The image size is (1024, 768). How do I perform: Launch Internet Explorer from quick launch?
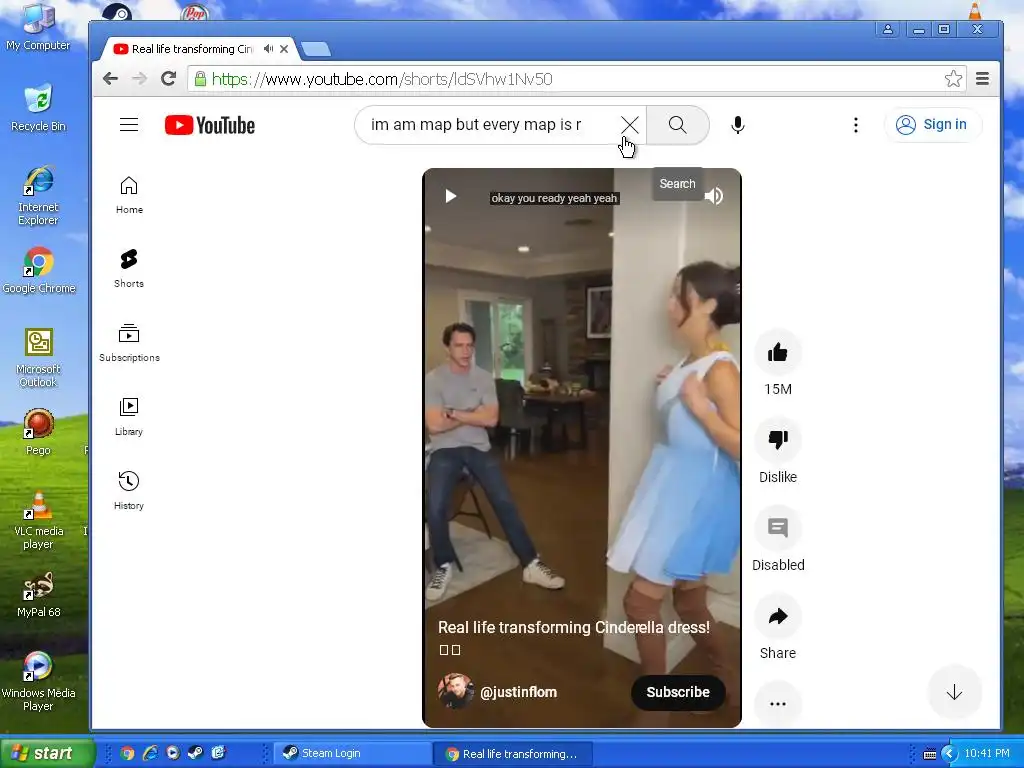pos(150,753)
